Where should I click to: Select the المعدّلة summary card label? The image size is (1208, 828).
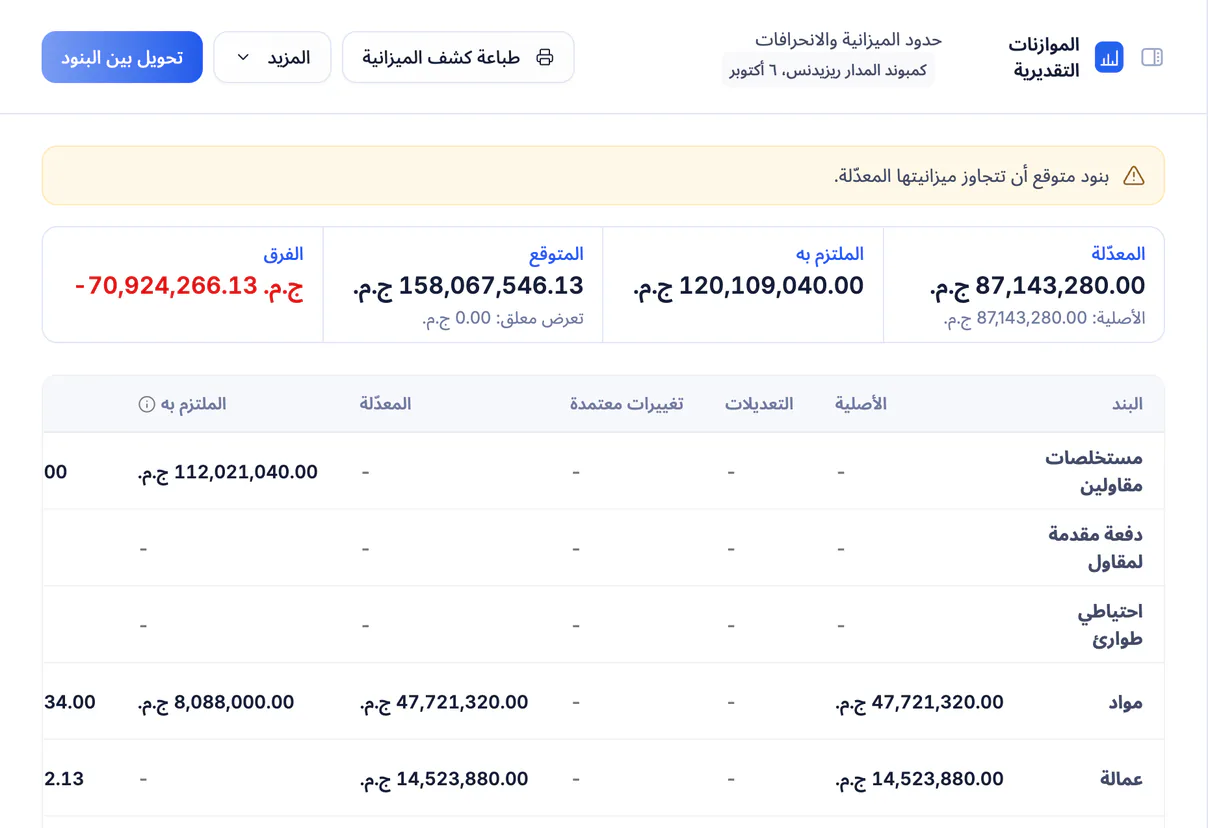pyautogui.click(x=1118, y=254)
